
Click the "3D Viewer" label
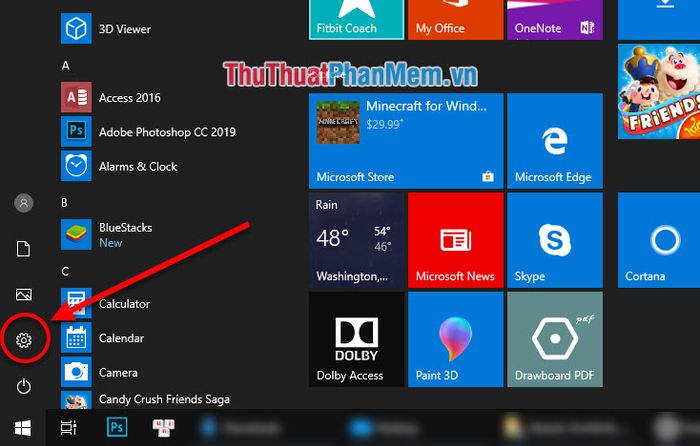click(x=125, y=29)
